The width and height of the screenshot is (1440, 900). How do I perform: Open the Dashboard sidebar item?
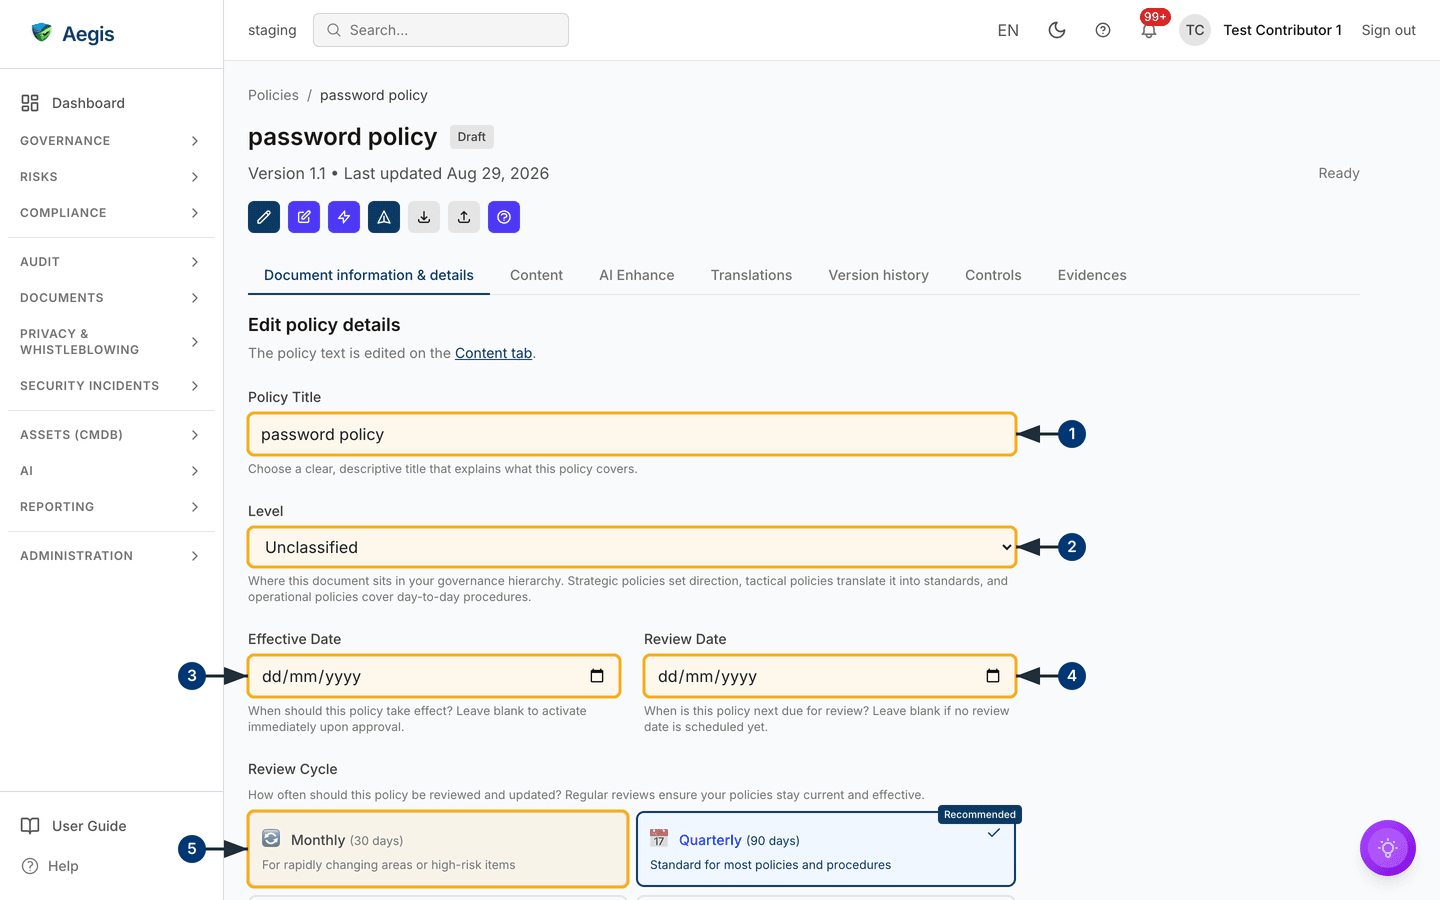(111, 103)
